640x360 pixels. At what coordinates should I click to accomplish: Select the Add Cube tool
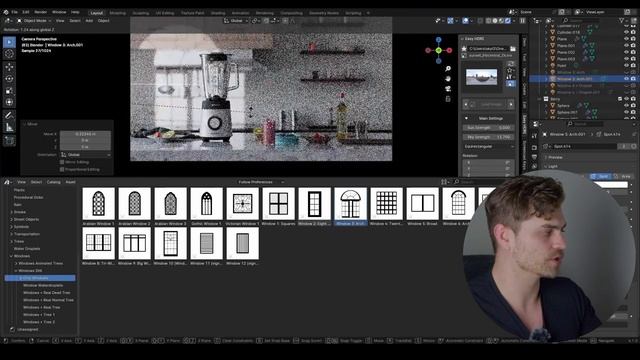9,141
